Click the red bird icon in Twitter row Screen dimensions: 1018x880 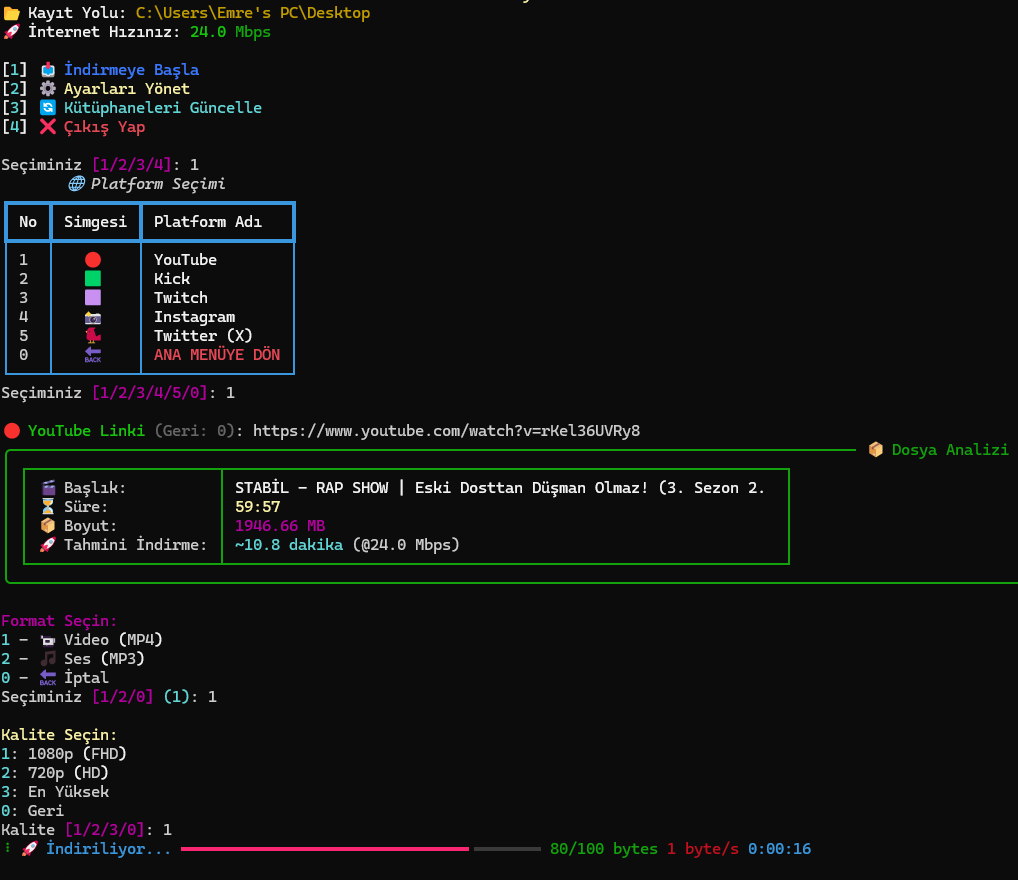coord(93,336)
